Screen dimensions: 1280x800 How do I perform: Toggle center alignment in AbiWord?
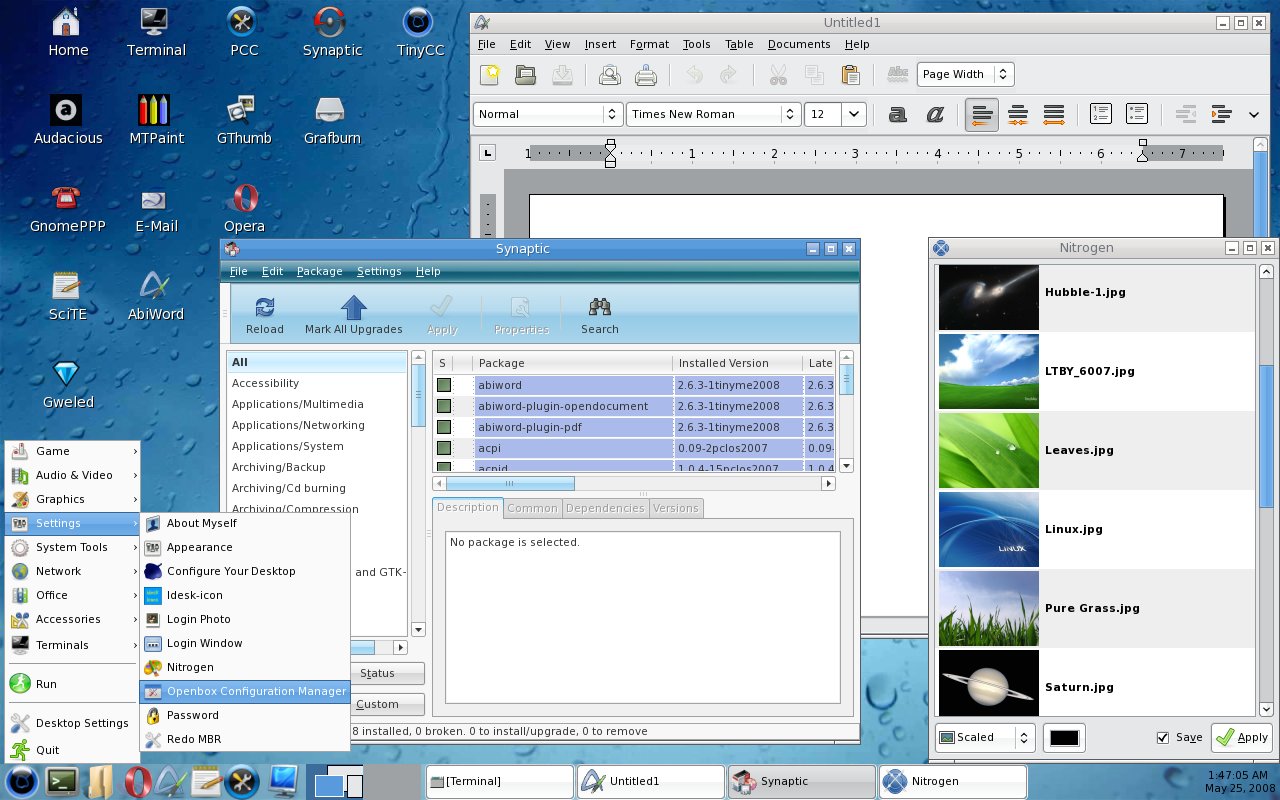[1018, 114]
